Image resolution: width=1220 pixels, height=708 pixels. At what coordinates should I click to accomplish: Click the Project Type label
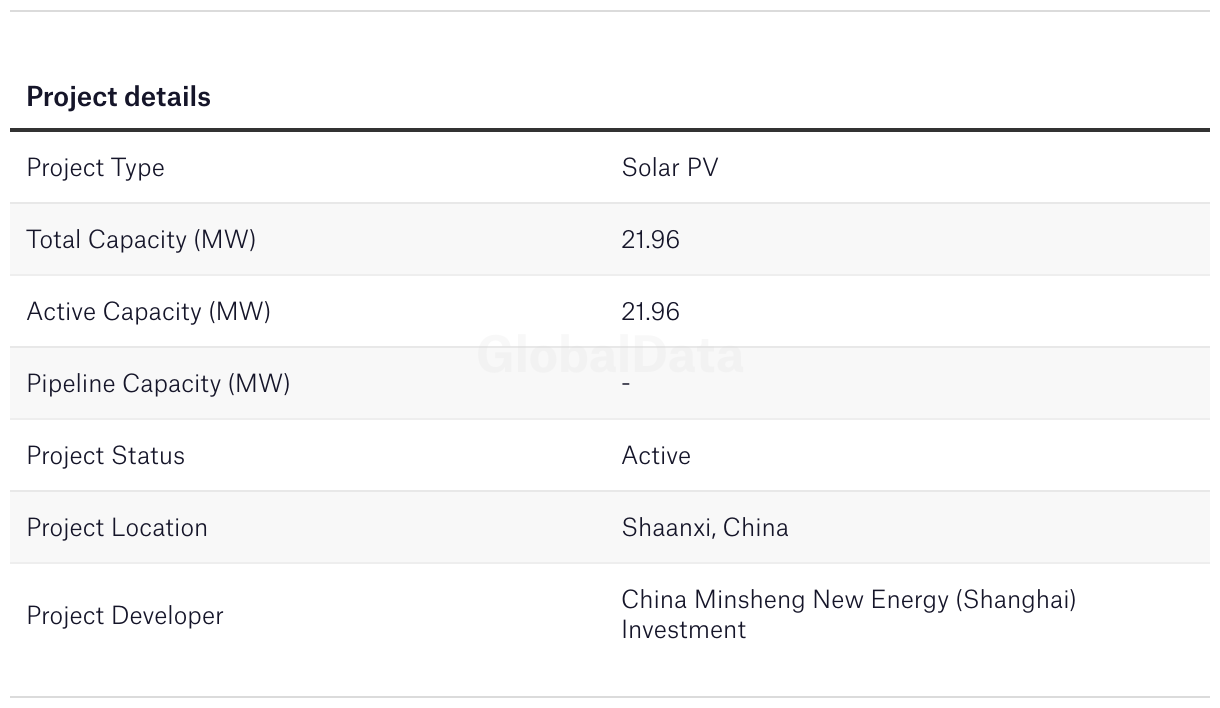point(95,168)
